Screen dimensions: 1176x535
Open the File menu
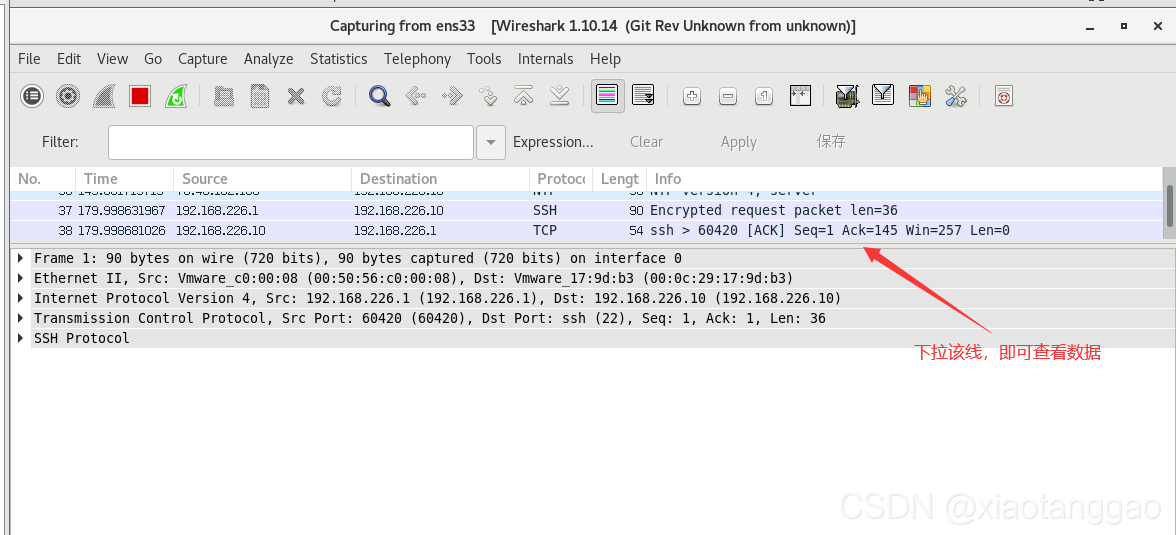pyautogui.click(x=29, y=59)
